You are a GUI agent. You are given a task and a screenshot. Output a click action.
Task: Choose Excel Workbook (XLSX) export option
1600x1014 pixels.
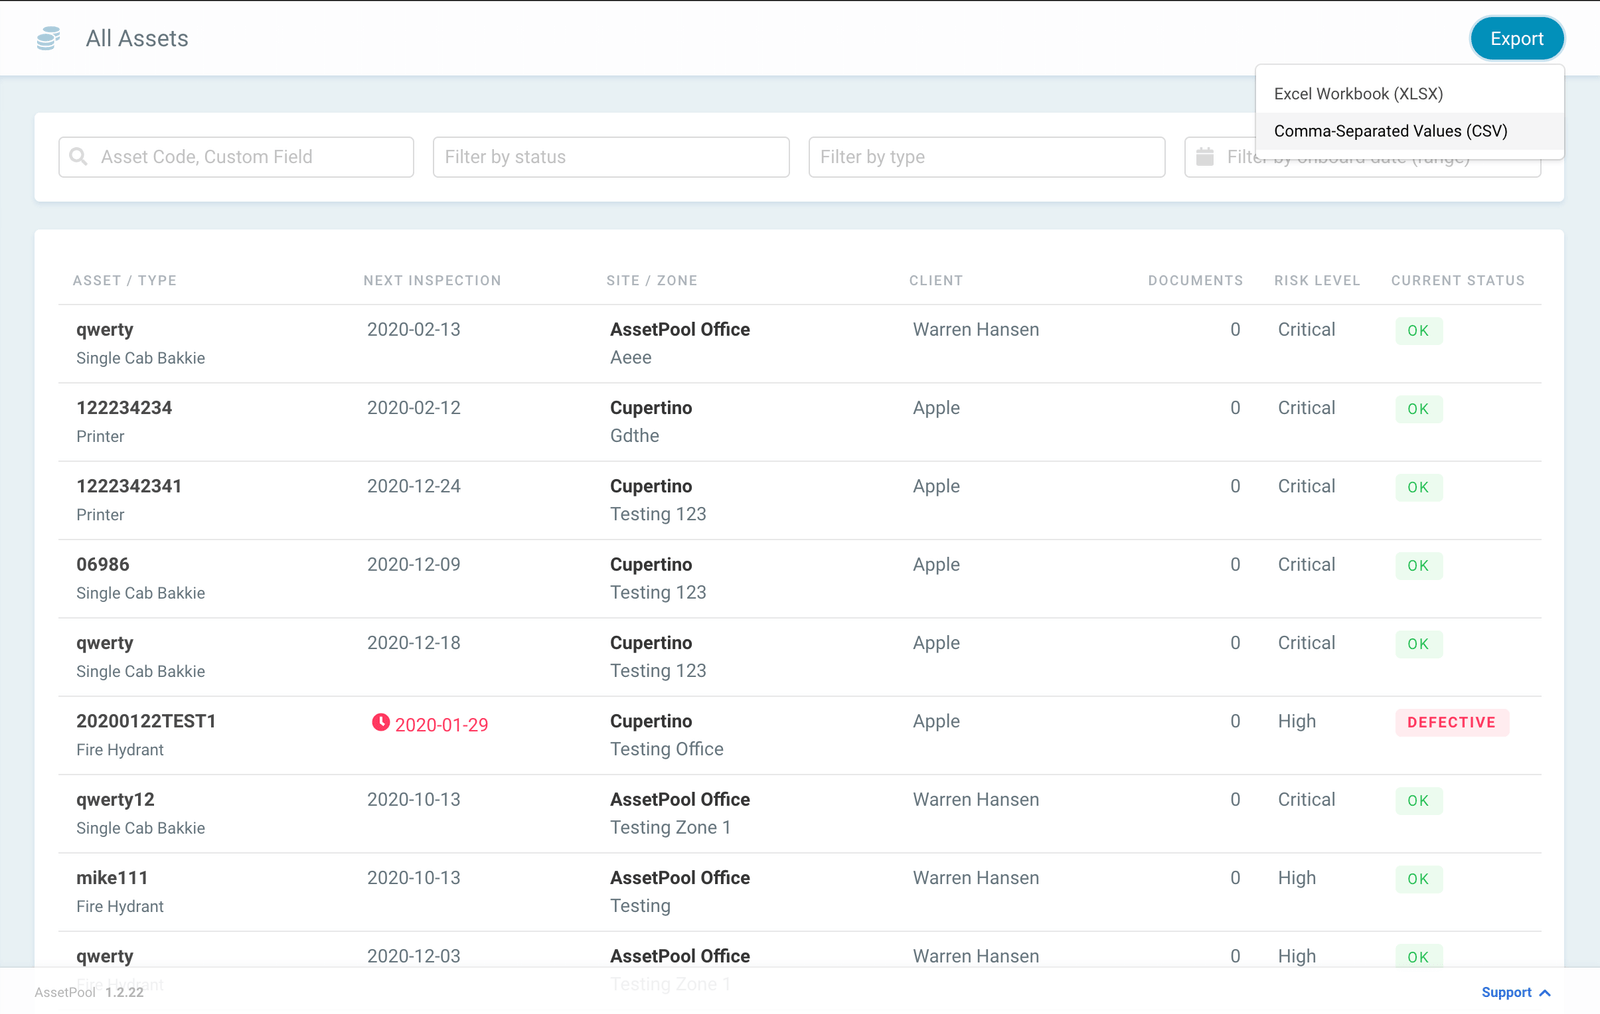(x=1410, y=94)
